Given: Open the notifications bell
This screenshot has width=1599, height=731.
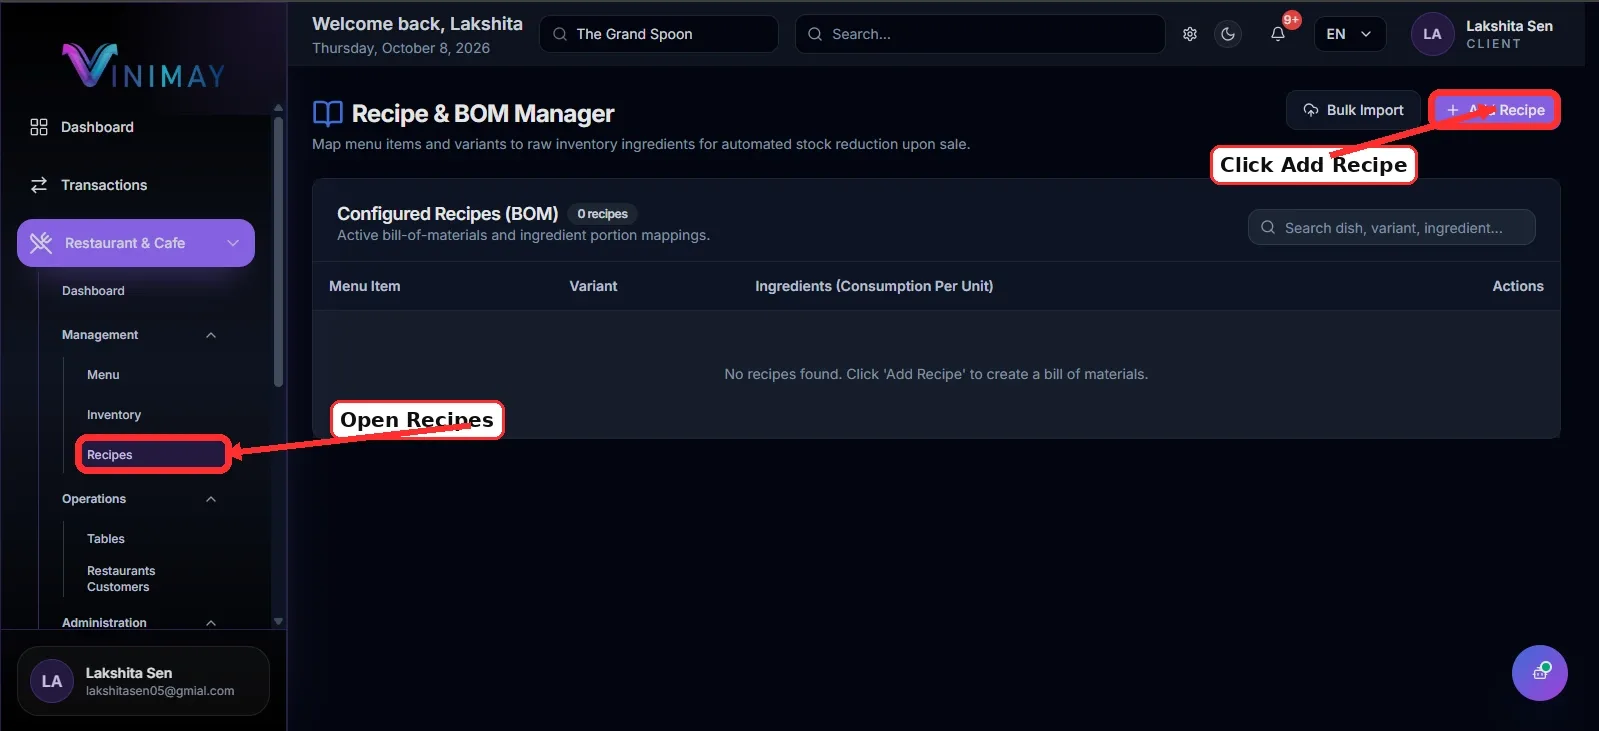Looking at the screenshot, I should point(1278,34).
